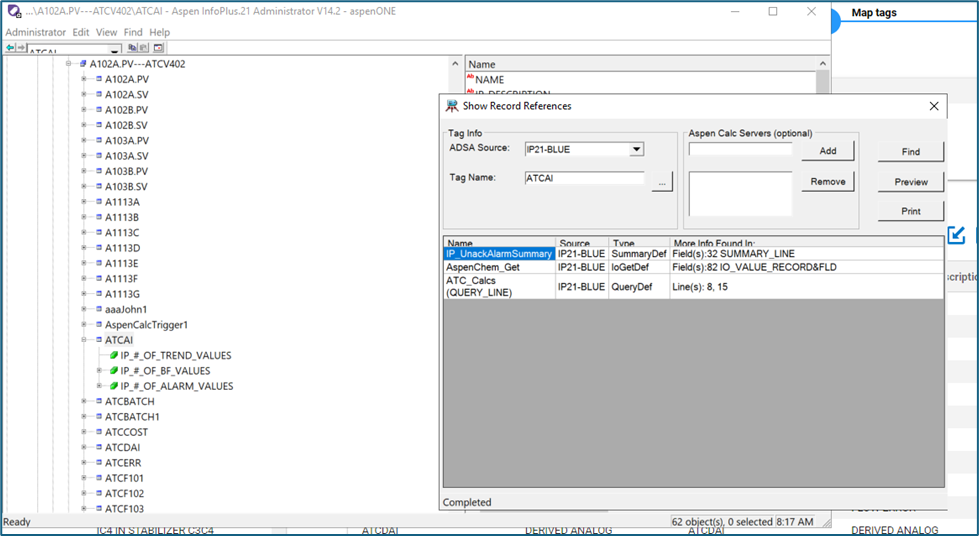Screen dimensions: 979x536
Task: Select the A1113G tree item
Action: click(122, 294)
